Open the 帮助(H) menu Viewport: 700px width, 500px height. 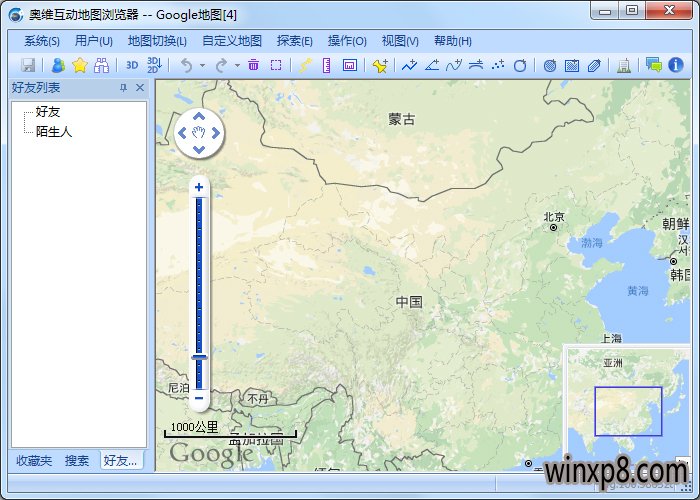click(453, 41)
